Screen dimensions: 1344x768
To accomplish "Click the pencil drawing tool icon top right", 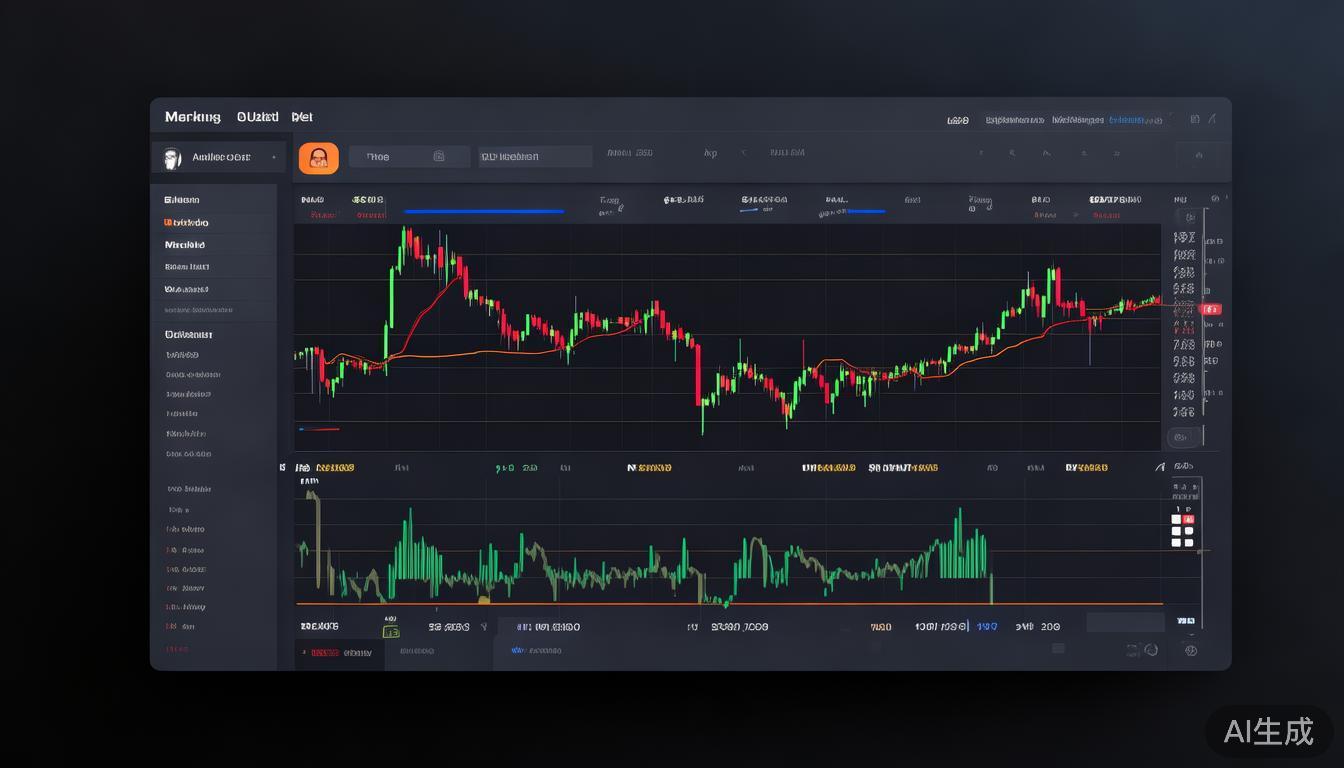I will pyautogui.click(x=1213, y=118).
